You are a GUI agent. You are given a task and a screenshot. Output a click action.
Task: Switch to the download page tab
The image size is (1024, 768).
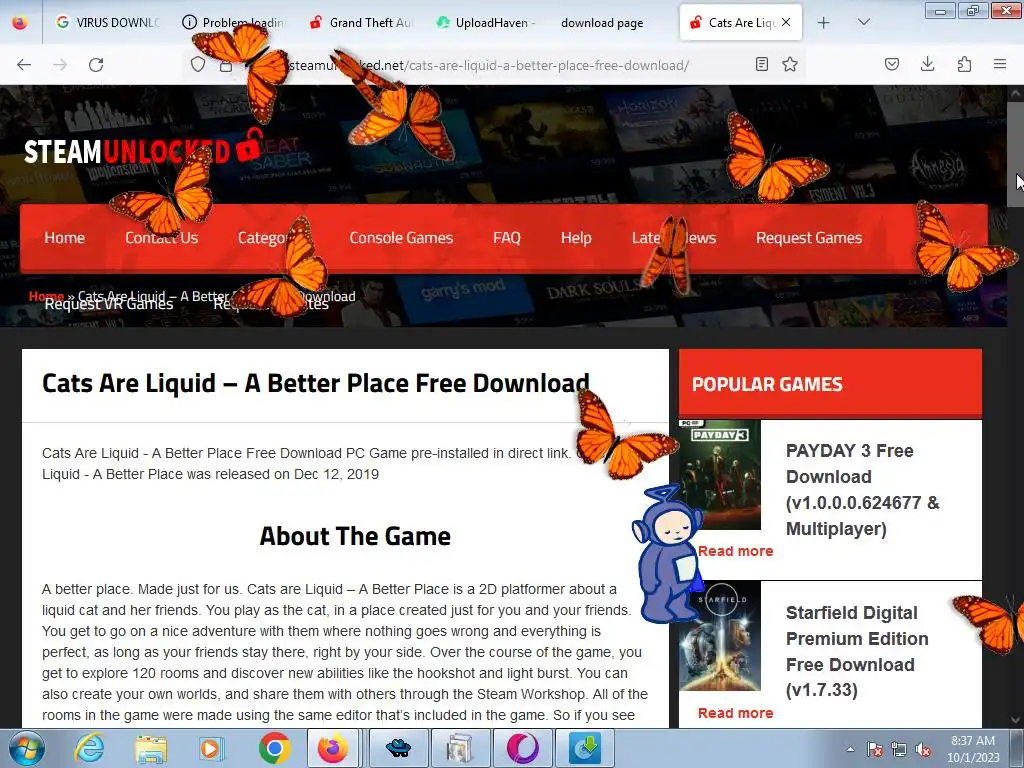(602, 23)
